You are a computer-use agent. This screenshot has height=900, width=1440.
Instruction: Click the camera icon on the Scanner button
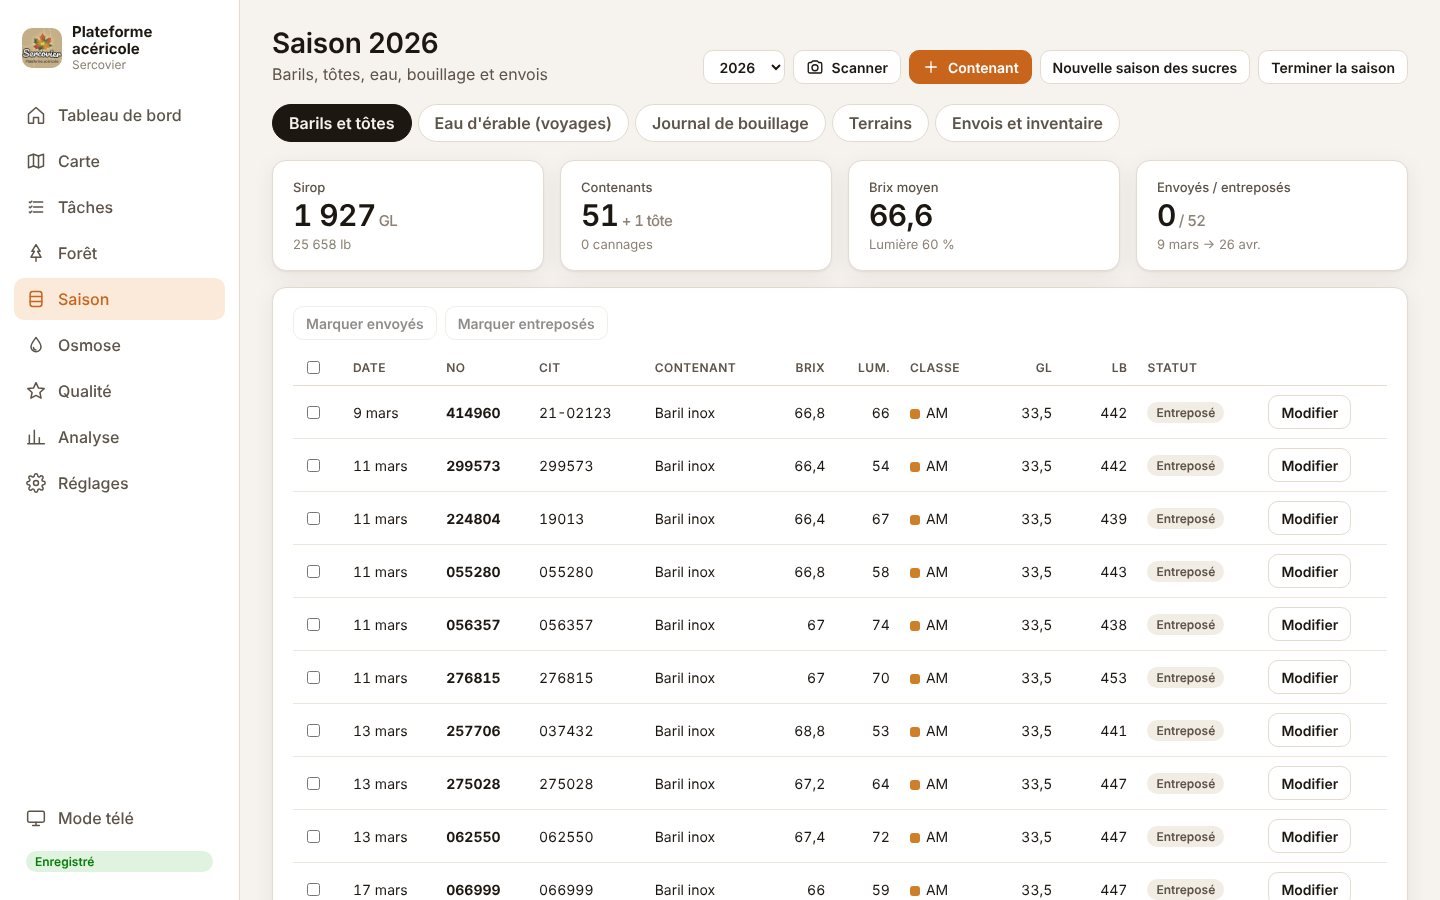pyautogui.click(x=815, y=67)
